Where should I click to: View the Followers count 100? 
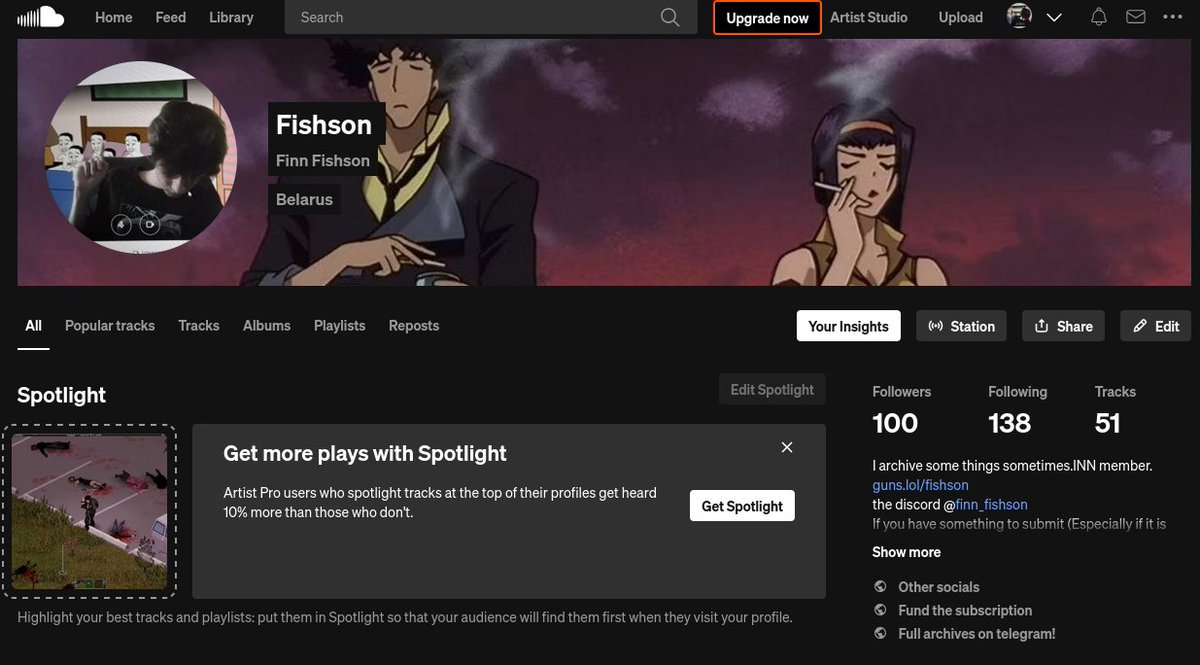895,424
